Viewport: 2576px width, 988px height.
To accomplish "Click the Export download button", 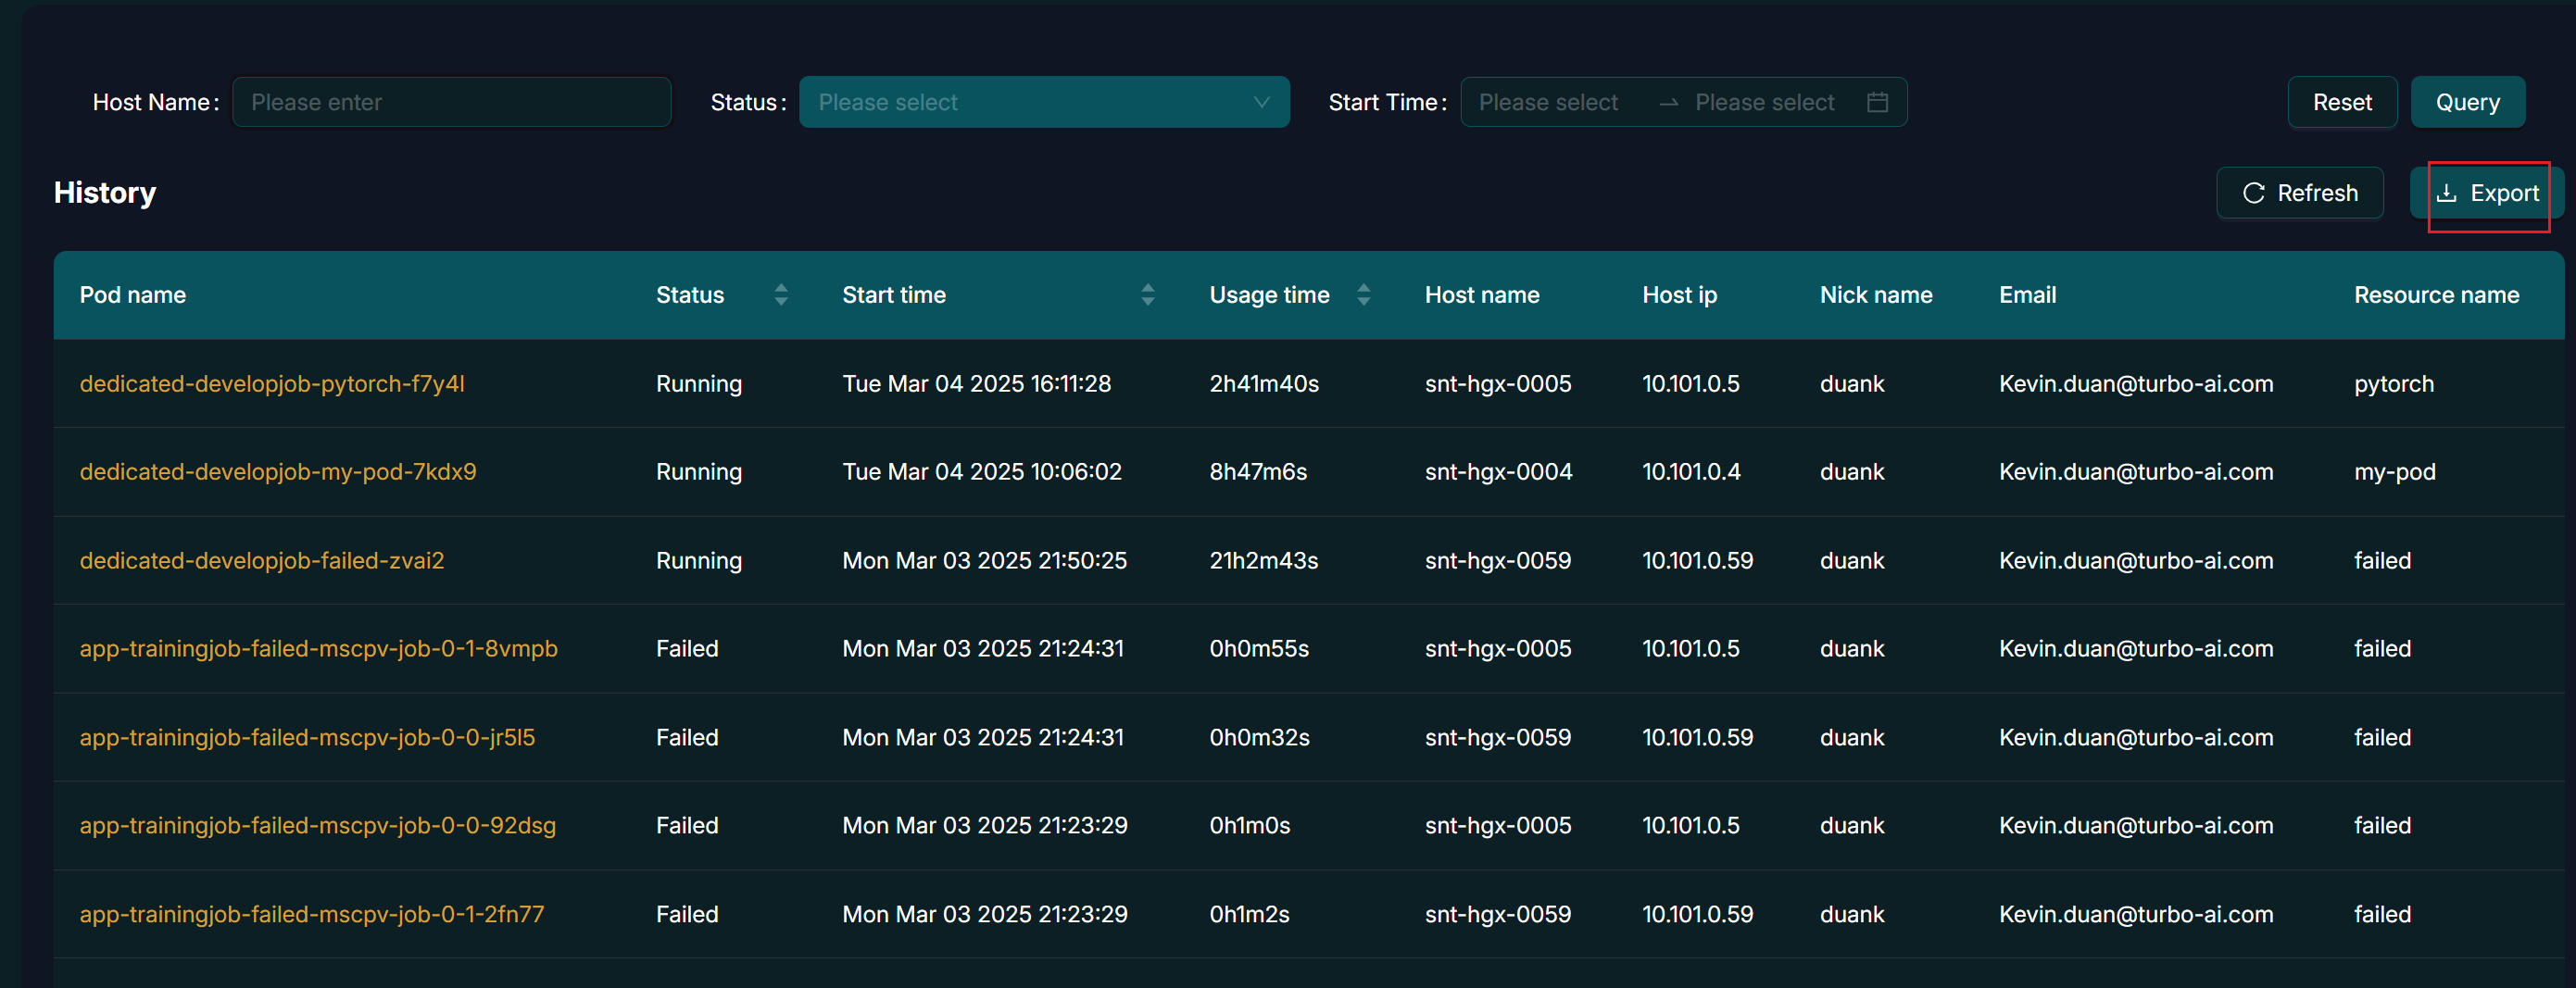I will [x=2487, y=193].
